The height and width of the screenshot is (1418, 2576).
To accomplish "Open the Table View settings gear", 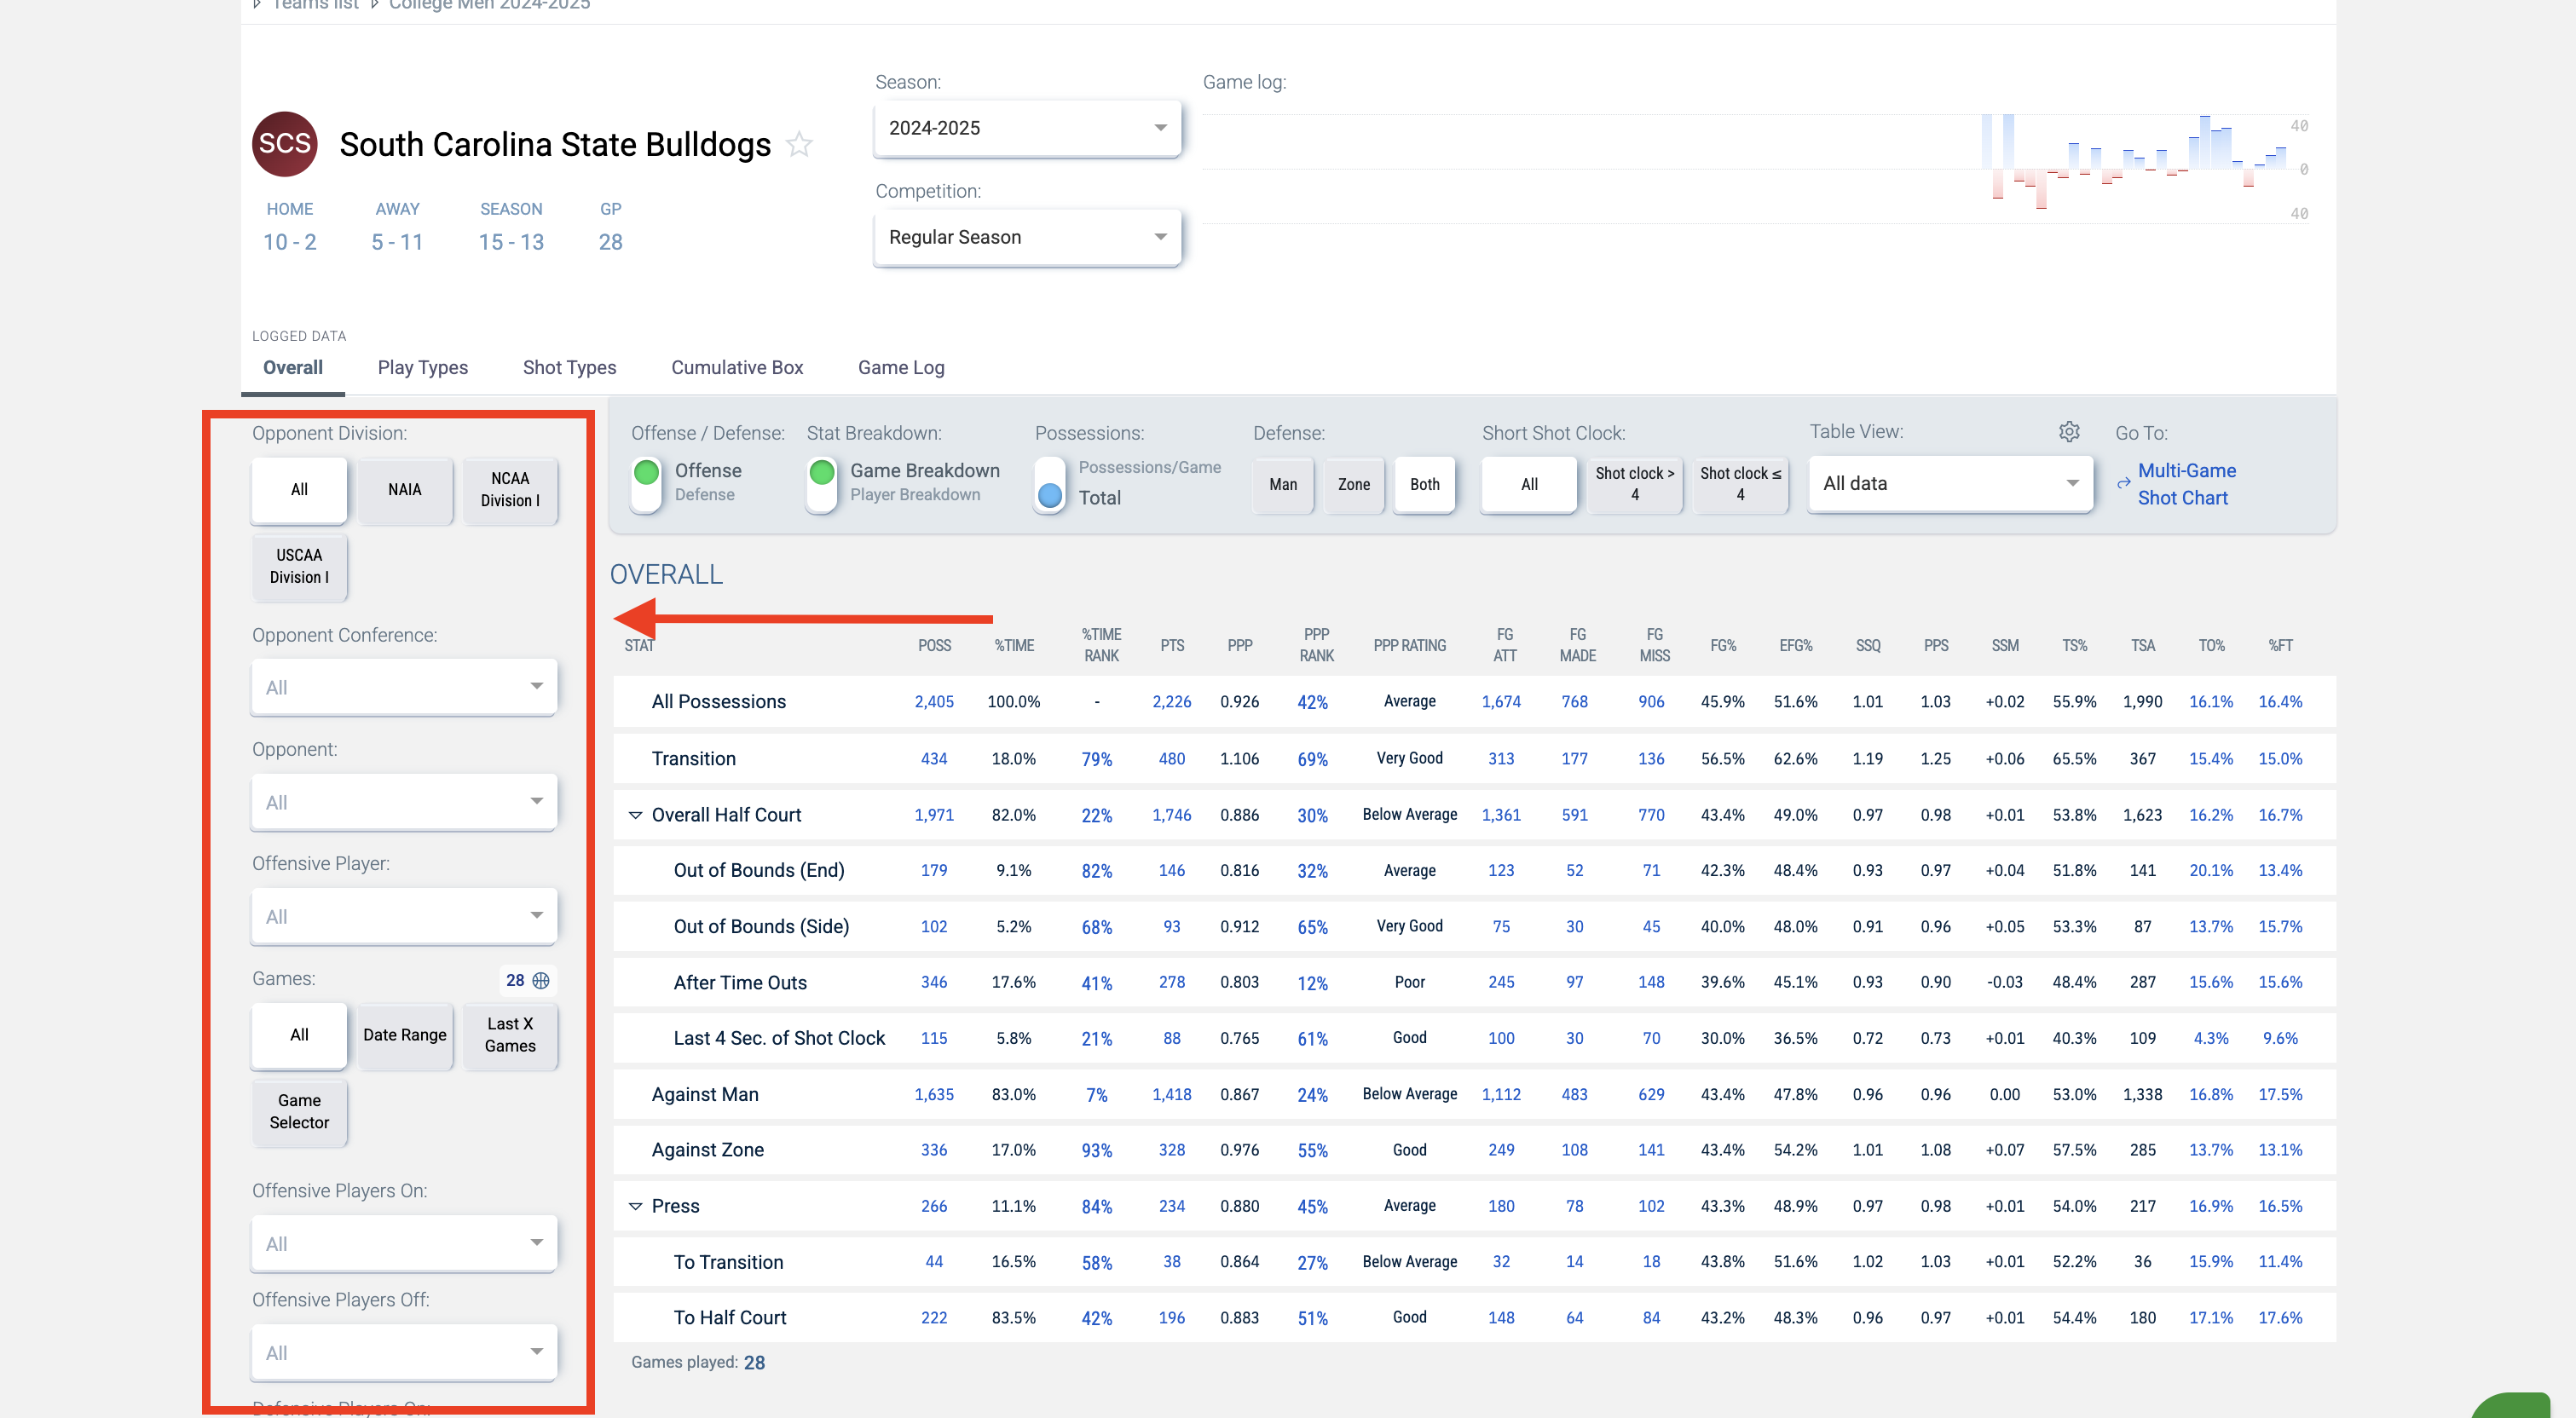I will [x=2069, y=431].
